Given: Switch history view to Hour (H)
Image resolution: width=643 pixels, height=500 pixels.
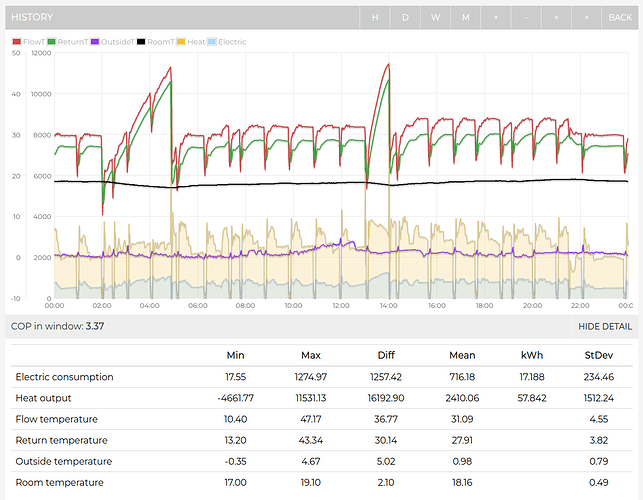Looking at the screenshot, I should click(375, 17).
